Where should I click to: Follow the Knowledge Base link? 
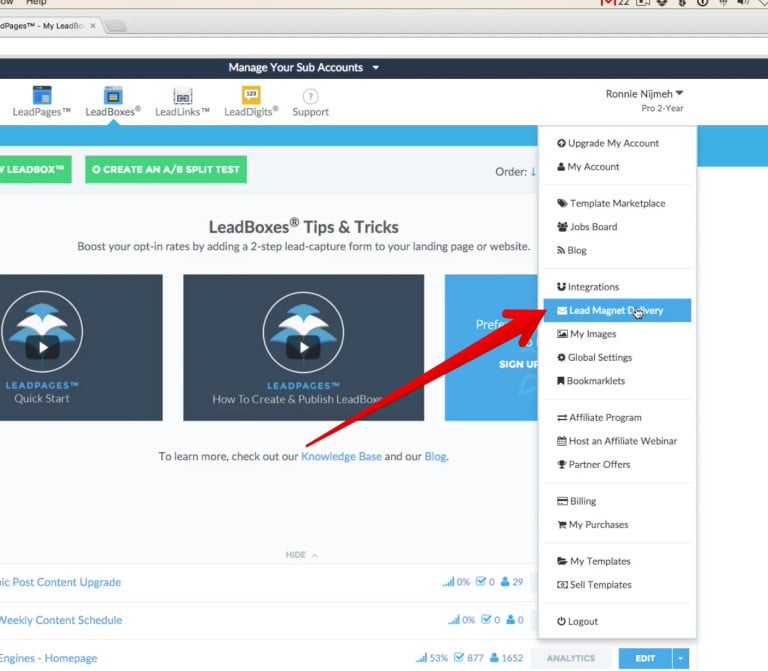pyautogui.click(x=341, y=456)
